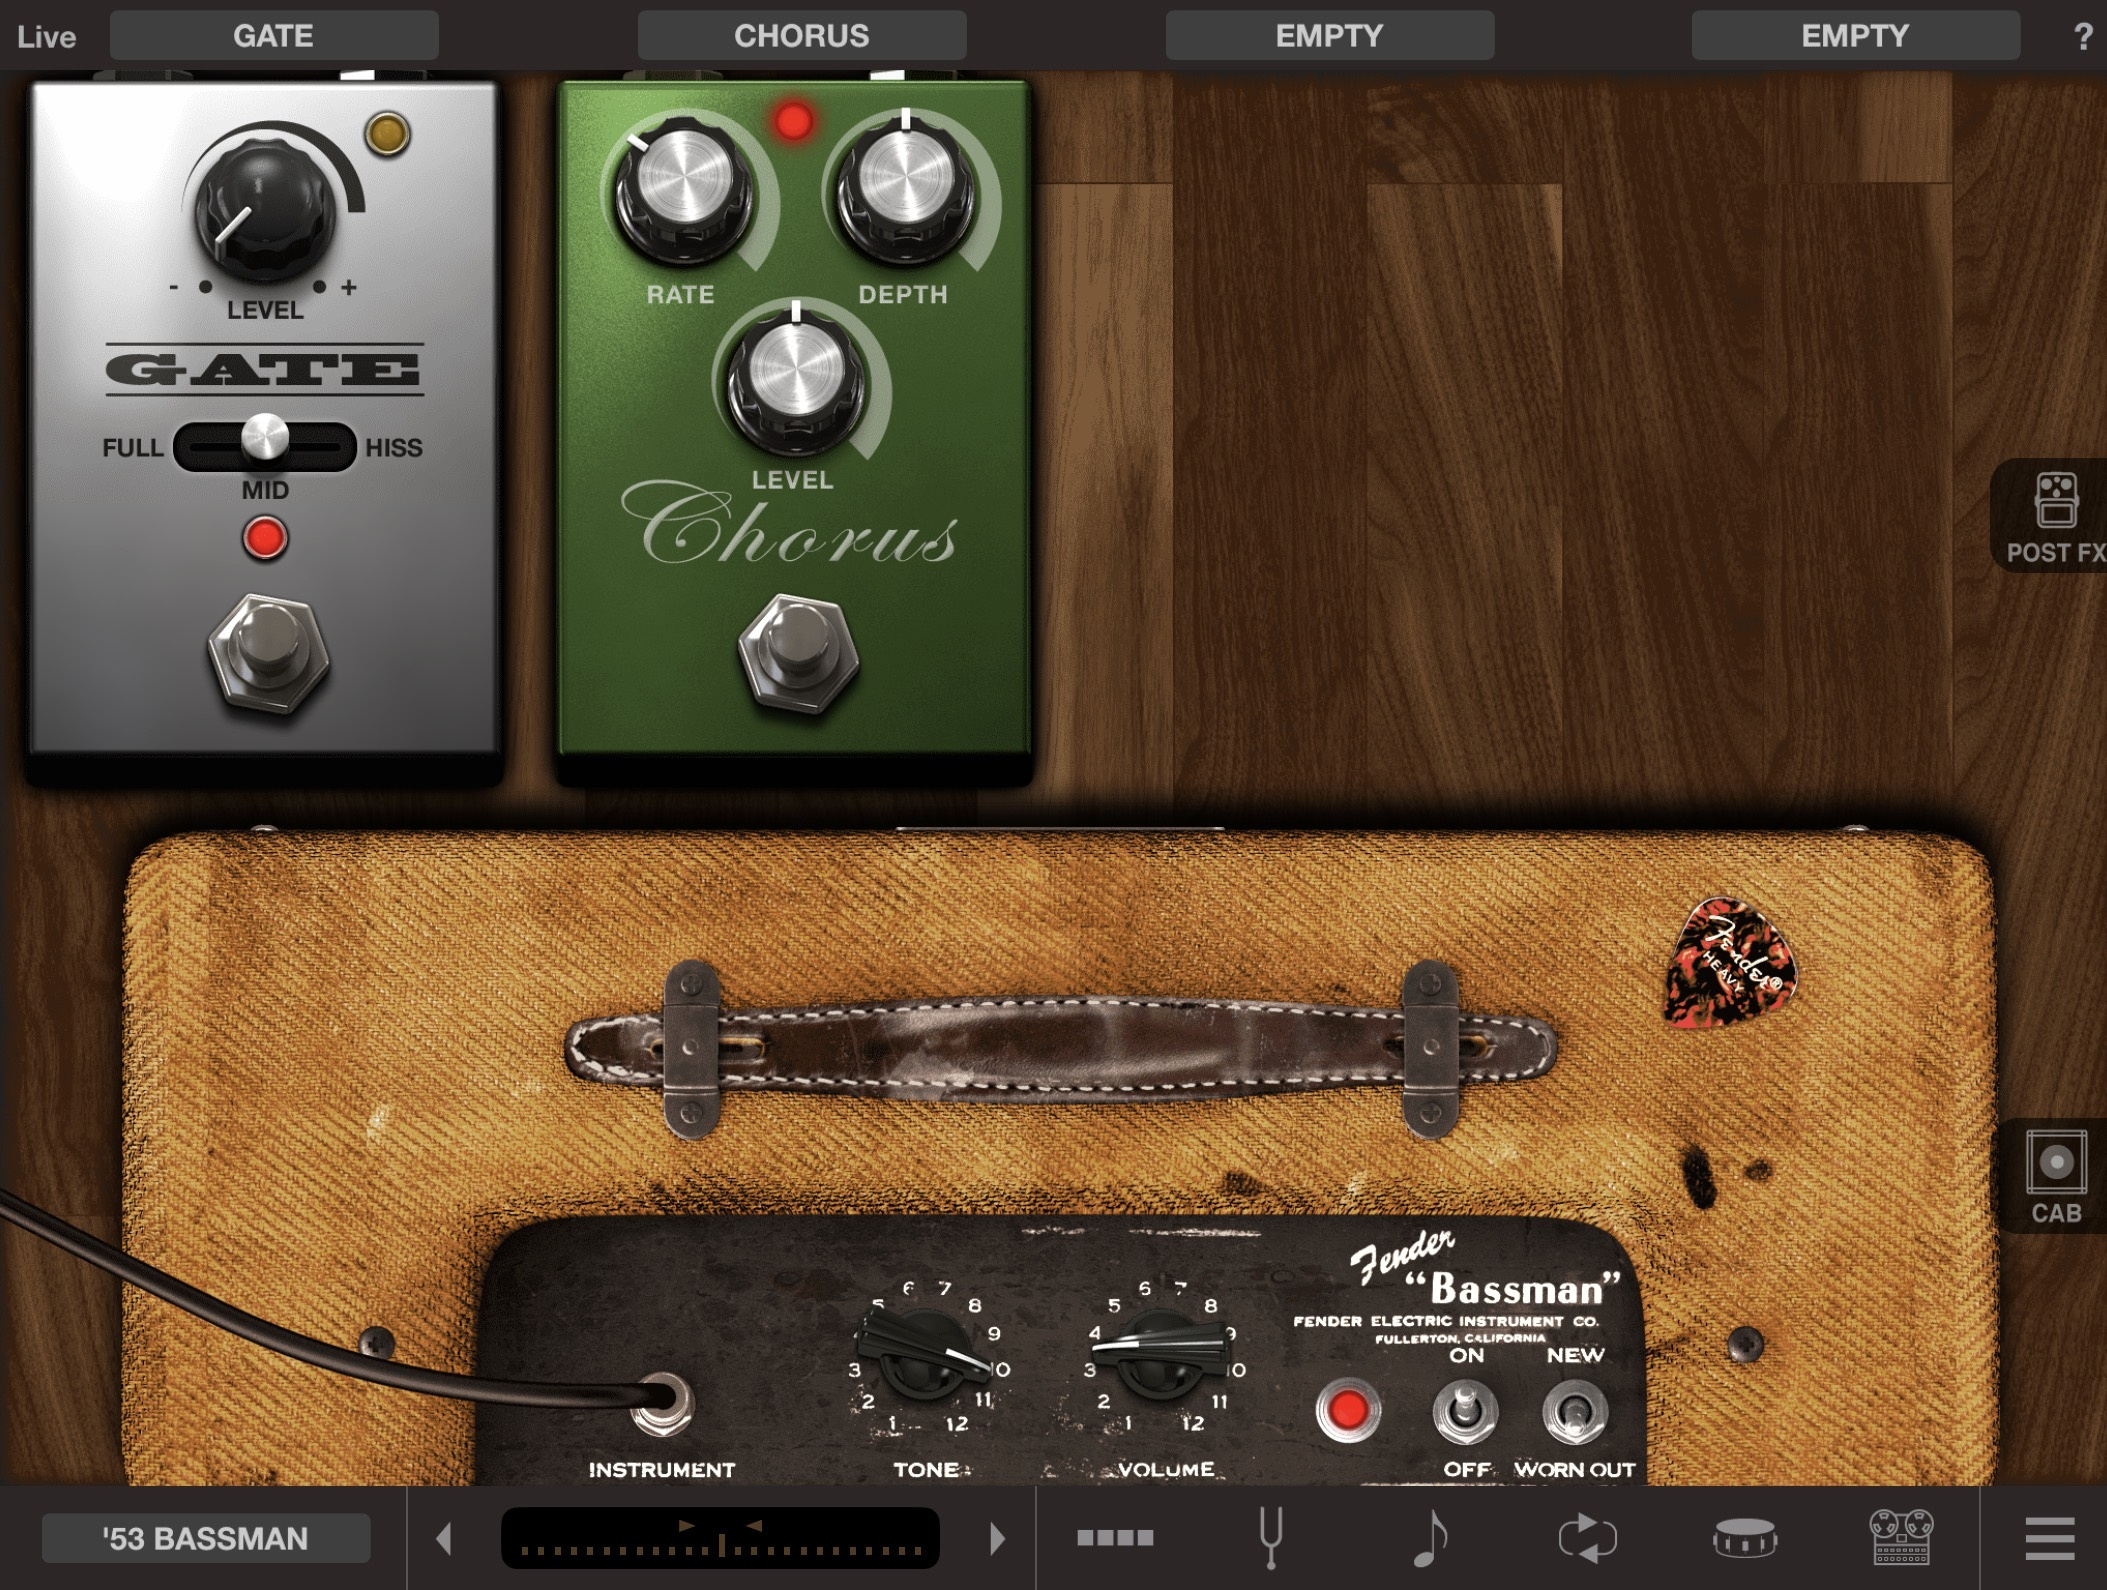
Task: Click the input level meter display
Action: coord(720,1538)
